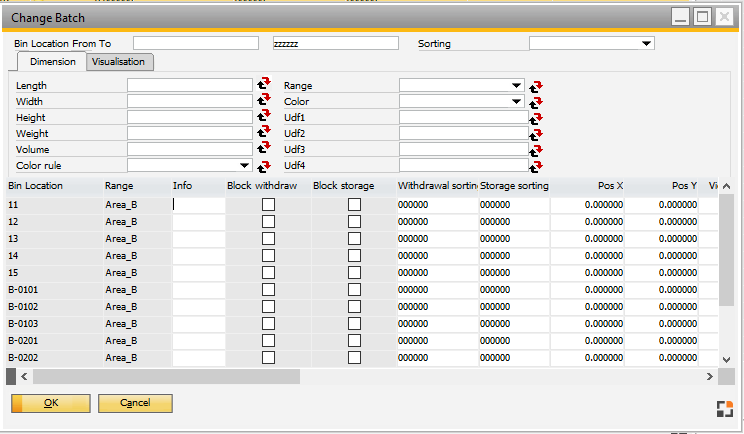Image resolution: width=744 pixels, height=434 pixels.
Task: Click the apply arrow icon next to Udf4
Action: (x=536, y=166)
